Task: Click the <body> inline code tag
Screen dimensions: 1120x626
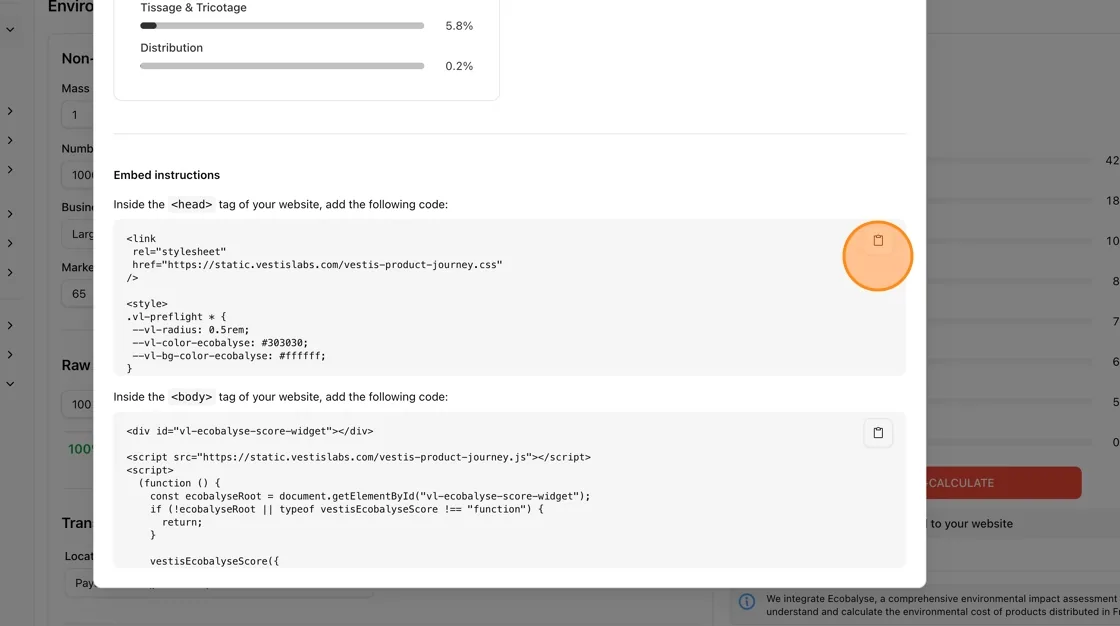Action: pyautogui.click(x=191, y=397)
